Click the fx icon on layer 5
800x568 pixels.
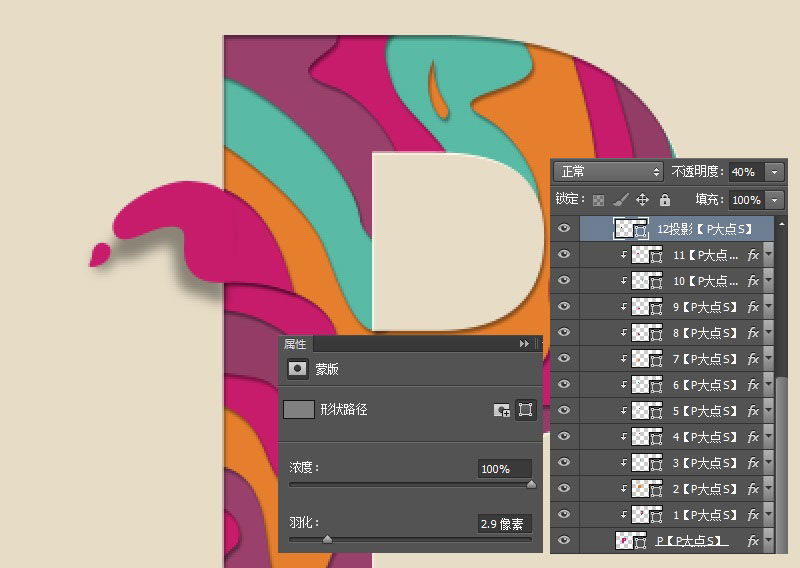pyautogui.click(x=753, y=411)
